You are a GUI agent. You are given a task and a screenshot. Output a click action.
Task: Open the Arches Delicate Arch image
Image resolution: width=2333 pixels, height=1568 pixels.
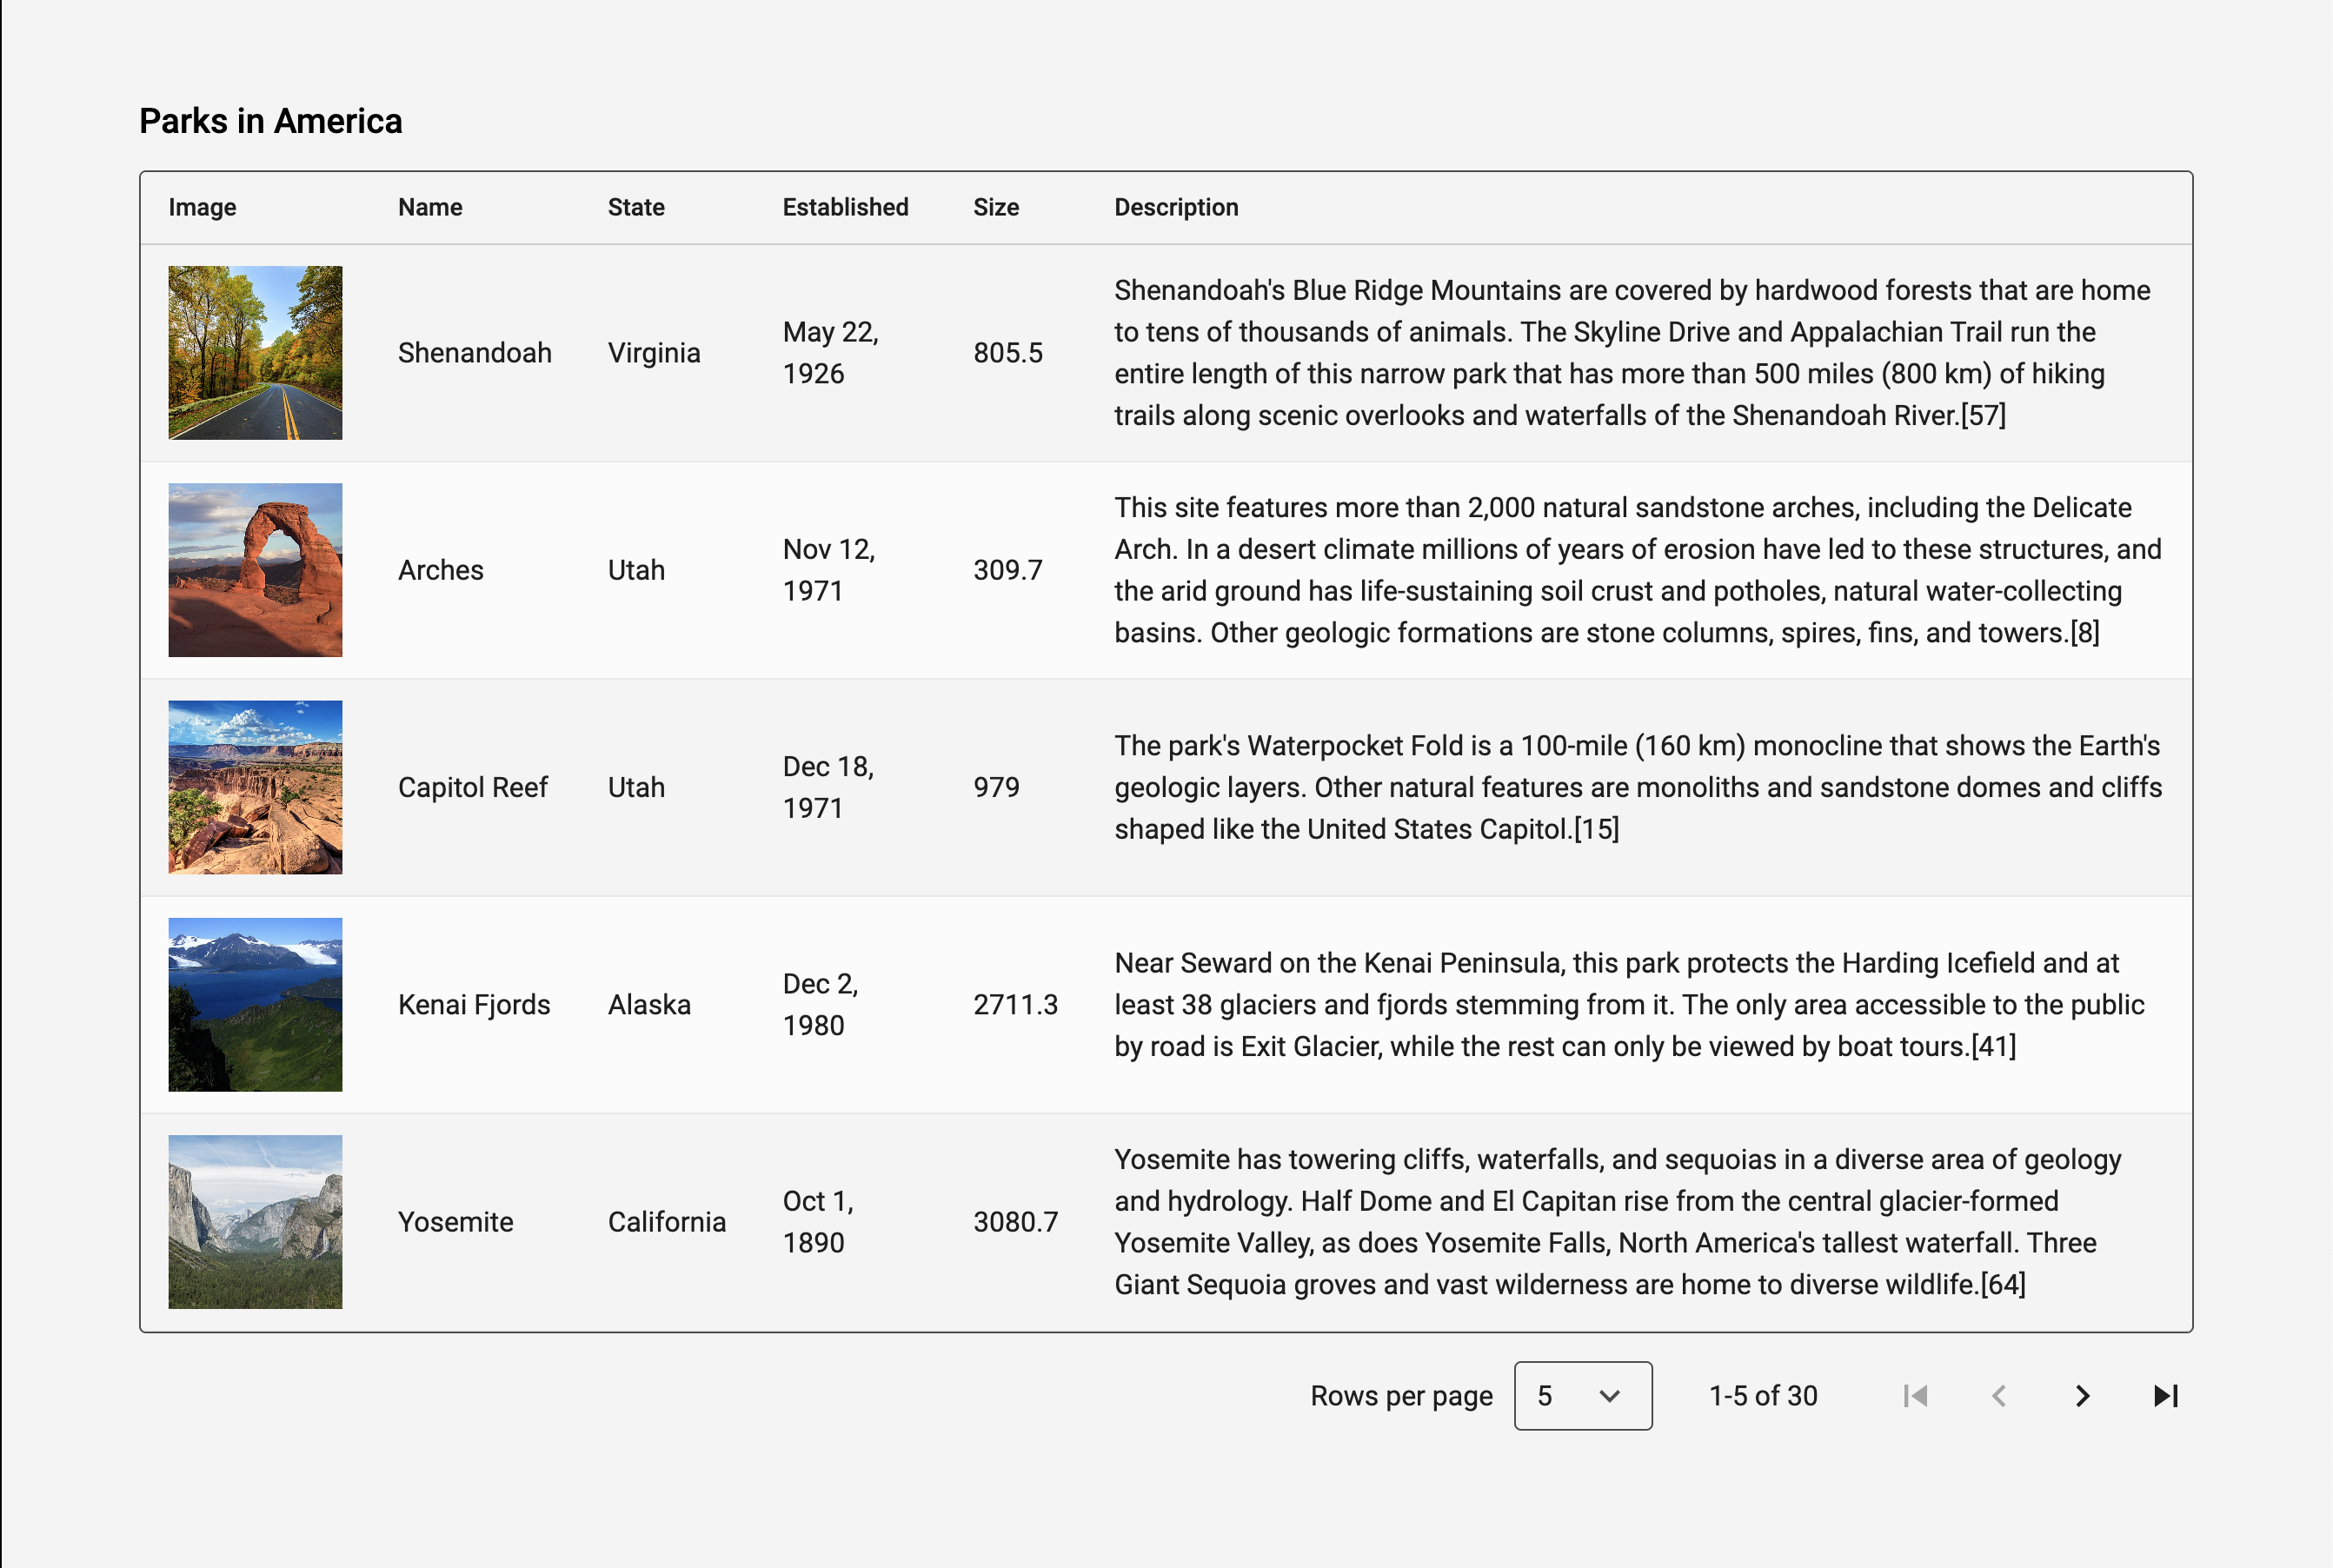tap(255, 570)
